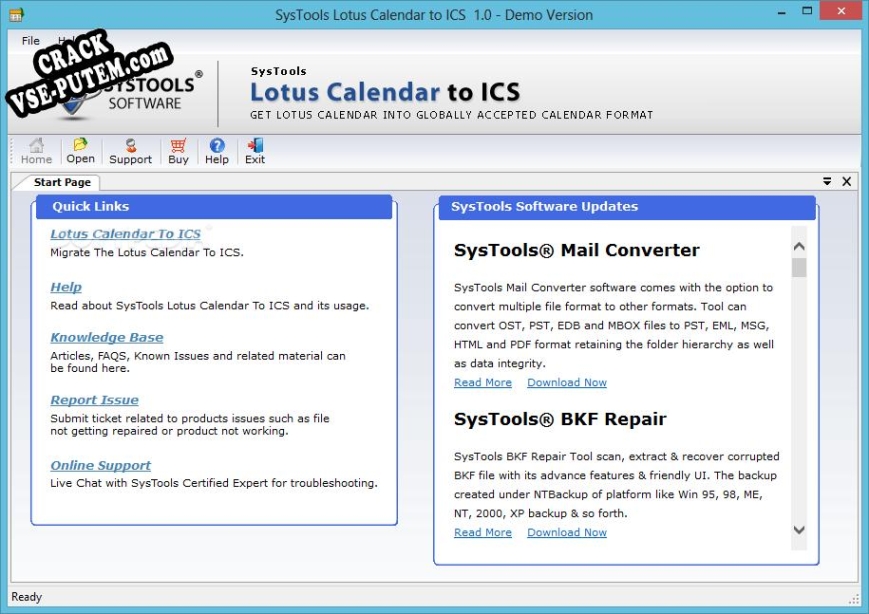The image size is (869, 614).
Task: Click the updates panel scrollbar thumb
Action: [x=799, y=267]
